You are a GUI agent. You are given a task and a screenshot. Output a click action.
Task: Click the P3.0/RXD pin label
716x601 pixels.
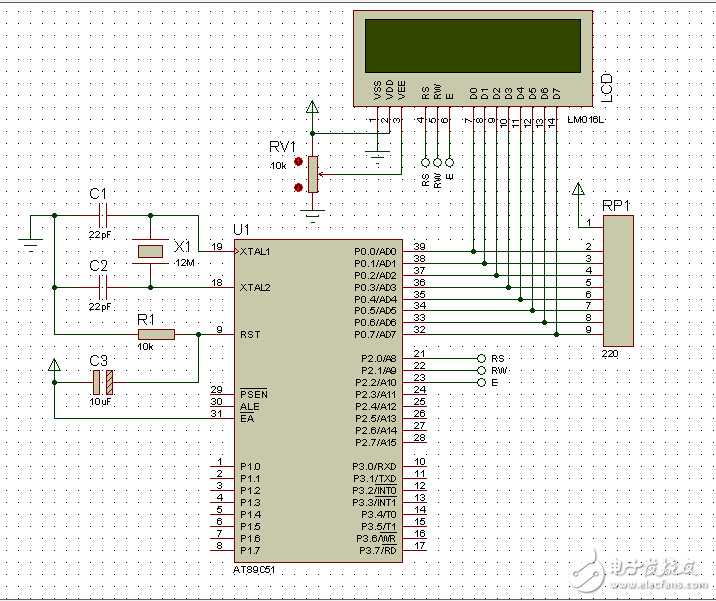click(x=374, y=466)
